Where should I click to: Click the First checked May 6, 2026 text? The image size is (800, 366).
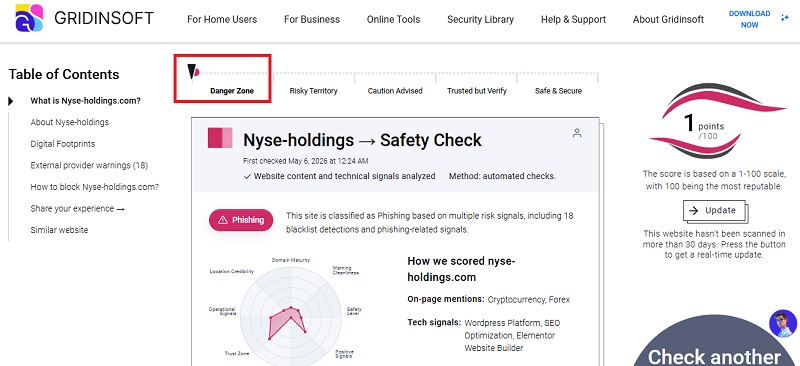[x=306, y=161]
